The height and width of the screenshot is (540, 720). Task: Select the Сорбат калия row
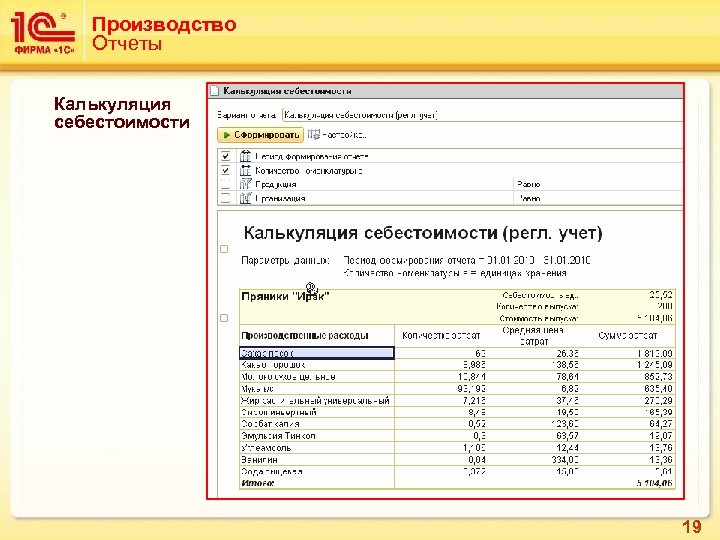(x=457, y=424)
